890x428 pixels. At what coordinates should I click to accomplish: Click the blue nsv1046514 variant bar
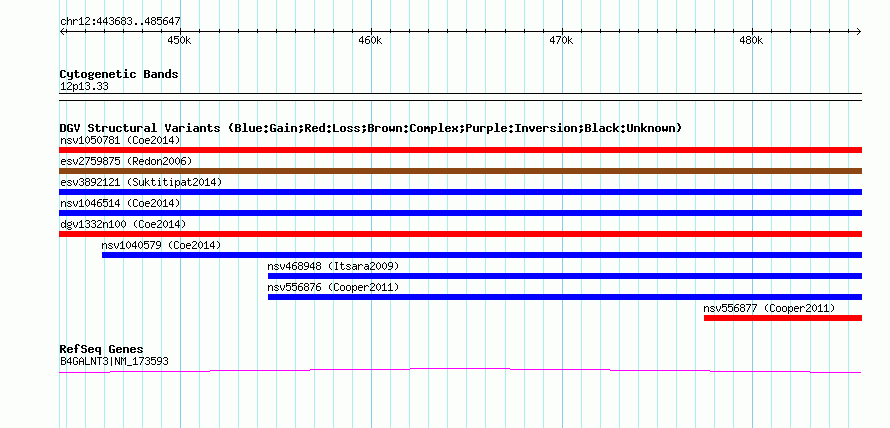click(x=460, y=213)
